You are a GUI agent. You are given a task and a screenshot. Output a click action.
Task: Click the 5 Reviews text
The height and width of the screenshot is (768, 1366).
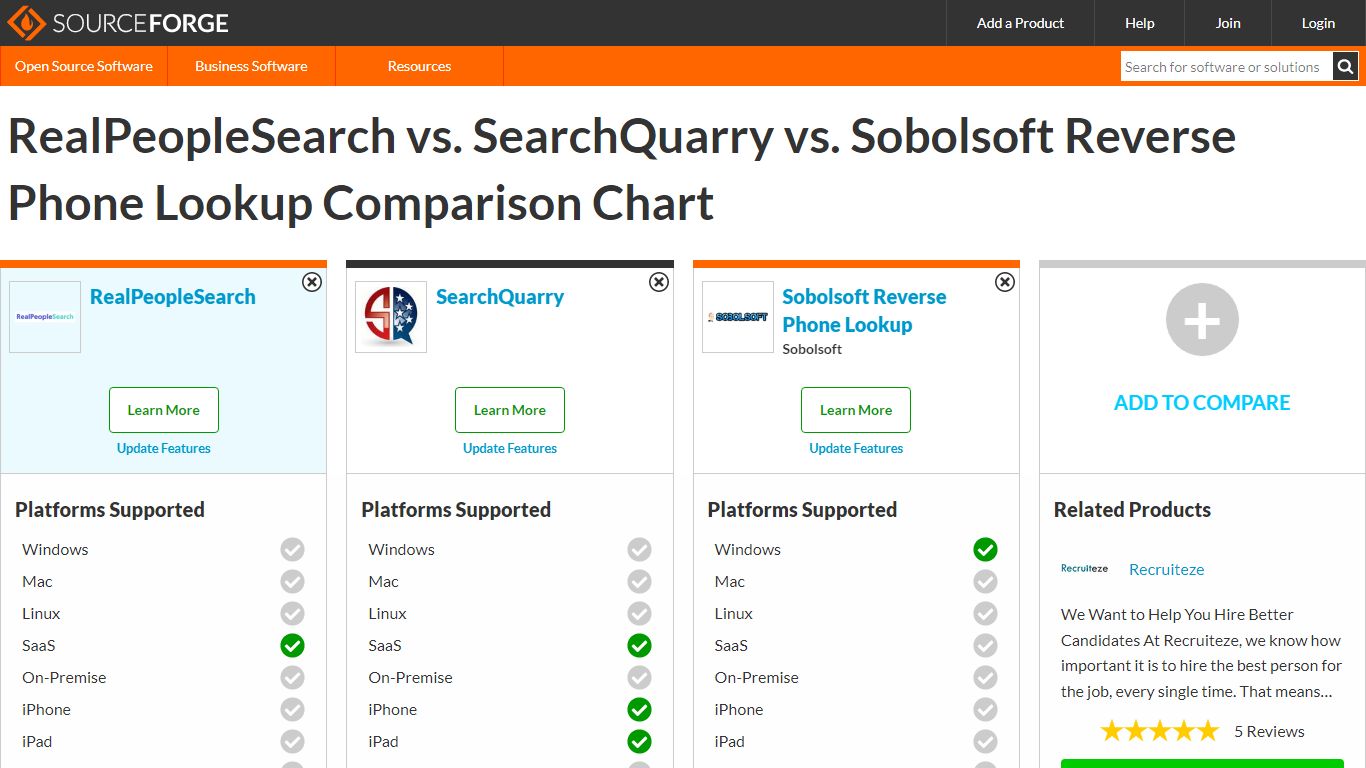[1269, 731]
